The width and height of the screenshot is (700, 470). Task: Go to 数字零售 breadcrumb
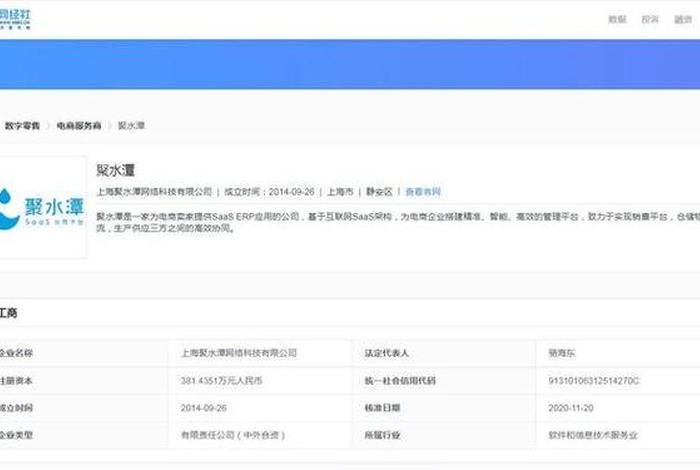[22, 126]
